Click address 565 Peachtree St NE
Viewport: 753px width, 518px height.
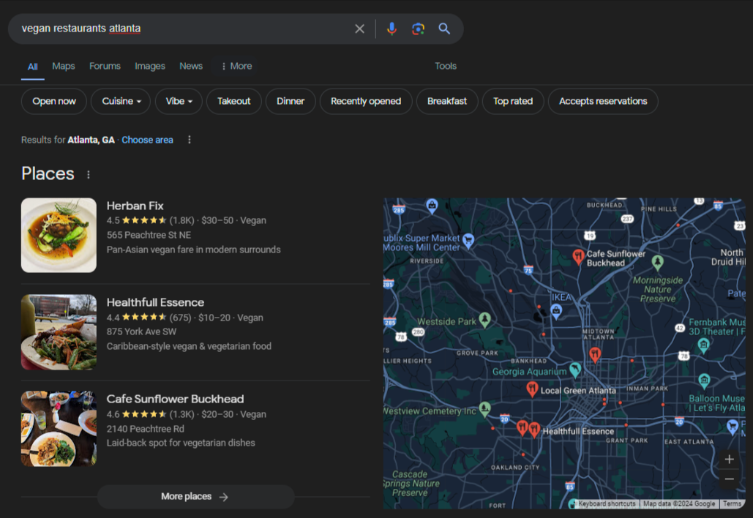click(148, 235)
